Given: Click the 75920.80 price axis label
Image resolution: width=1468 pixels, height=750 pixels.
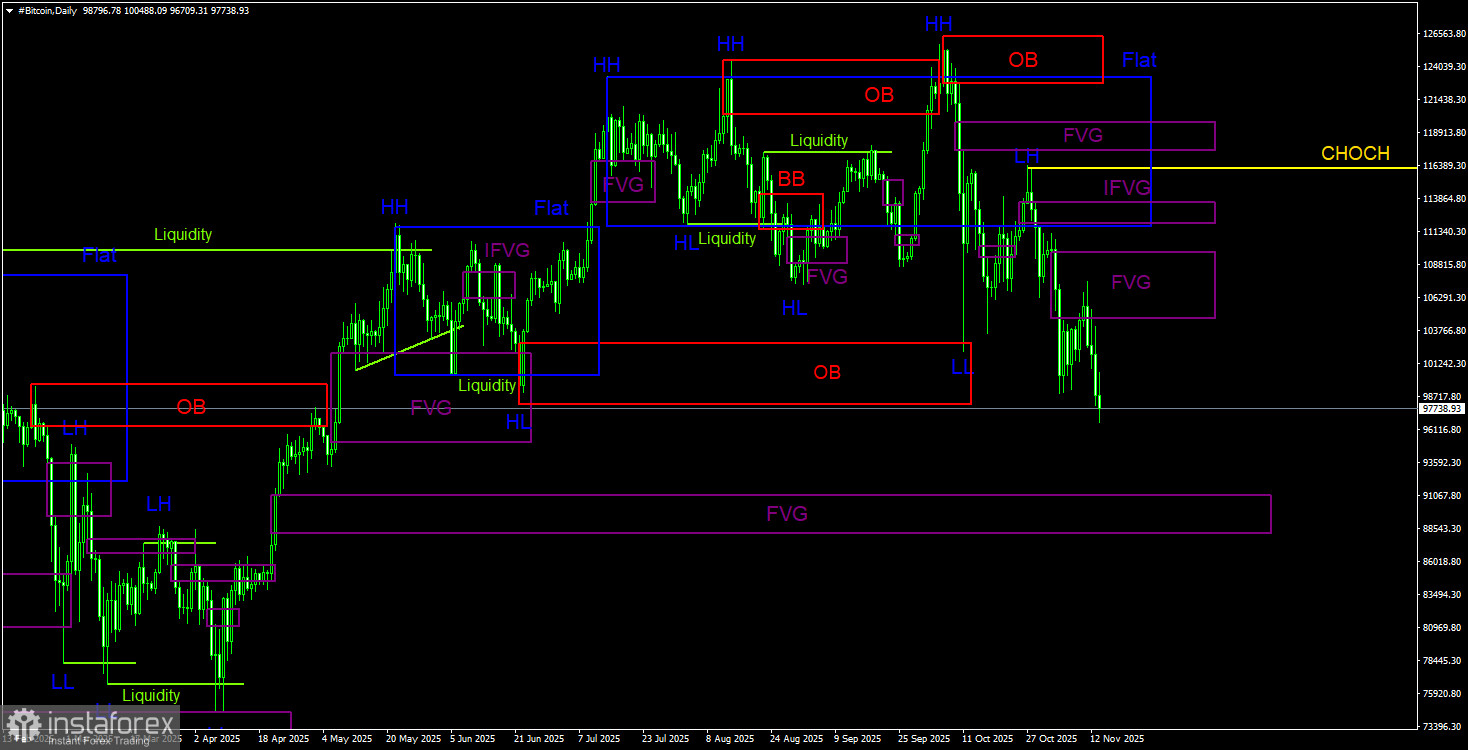Looking at the screenshot, I should 1440,694.
